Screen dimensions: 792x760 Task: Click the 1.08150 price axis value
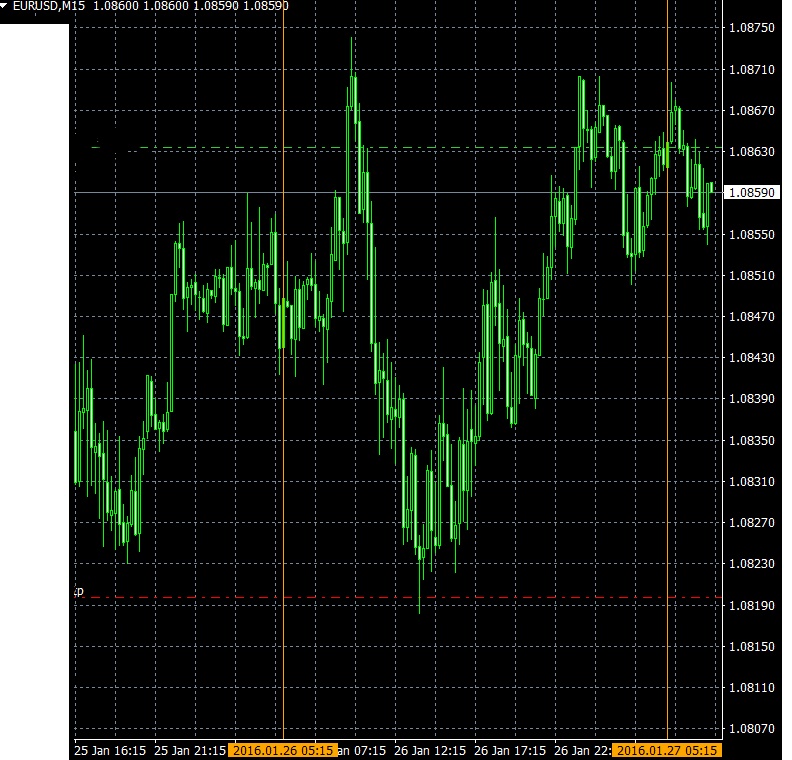point(752,646)
